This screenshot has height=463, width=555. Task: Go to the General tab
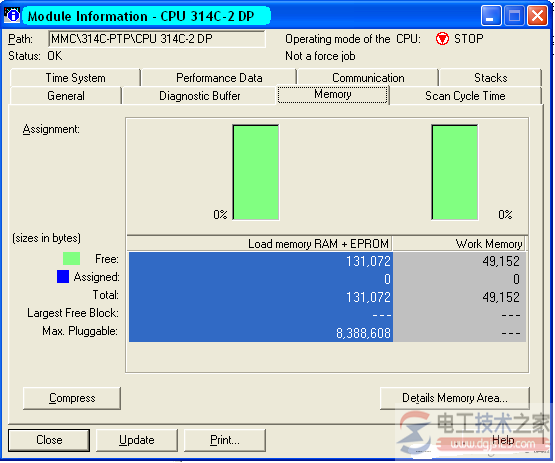(66, 96)
